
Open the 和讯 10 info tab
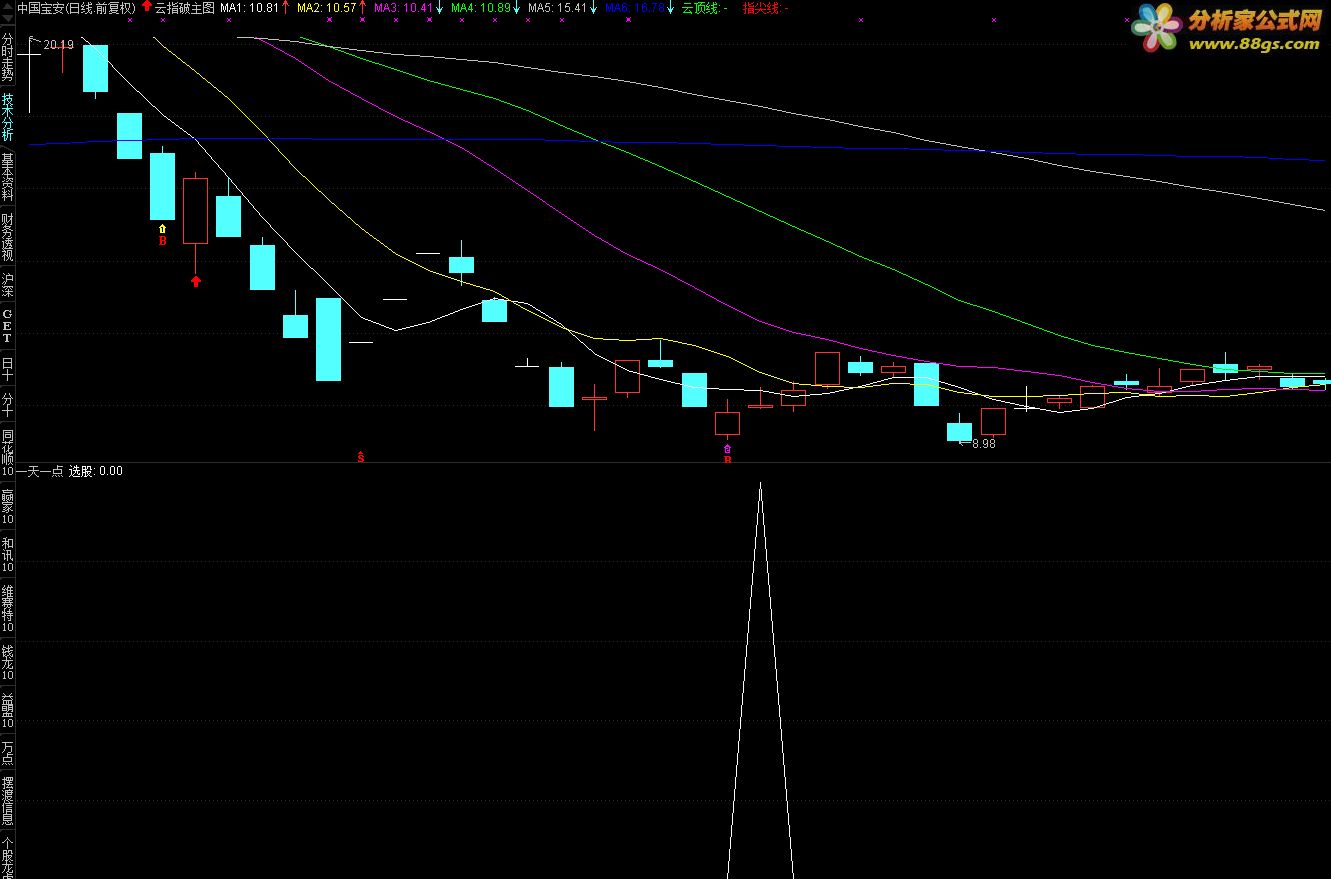pos(8,555)
